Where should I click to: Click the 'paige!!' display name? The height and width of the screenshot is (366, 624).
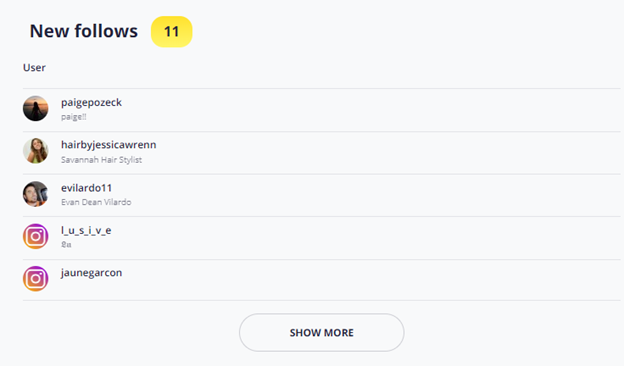[x=74, y=117]
